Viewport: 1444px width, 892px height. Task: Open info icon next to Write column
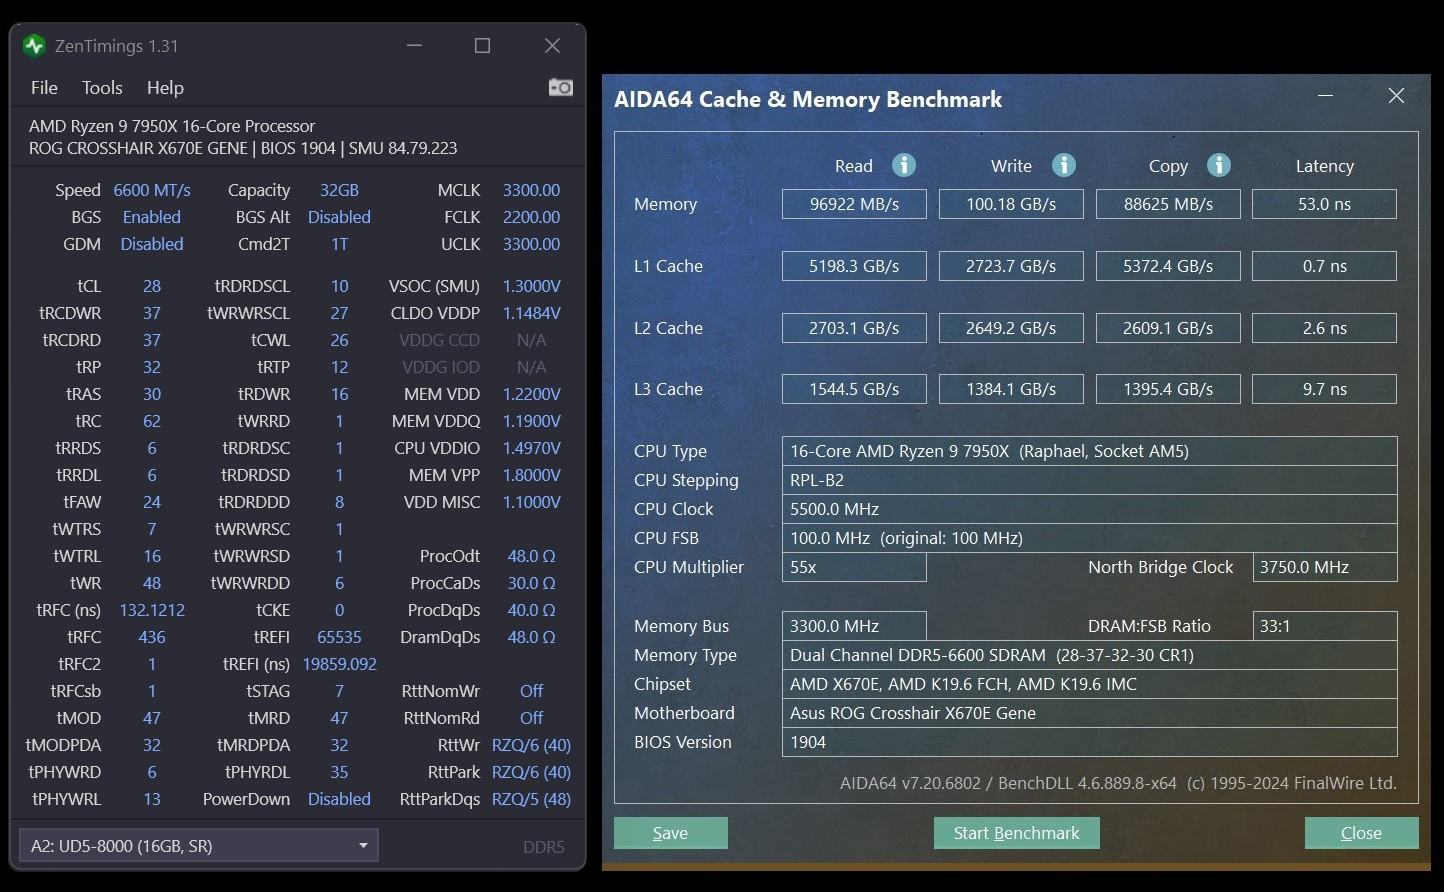(1063, 165)
